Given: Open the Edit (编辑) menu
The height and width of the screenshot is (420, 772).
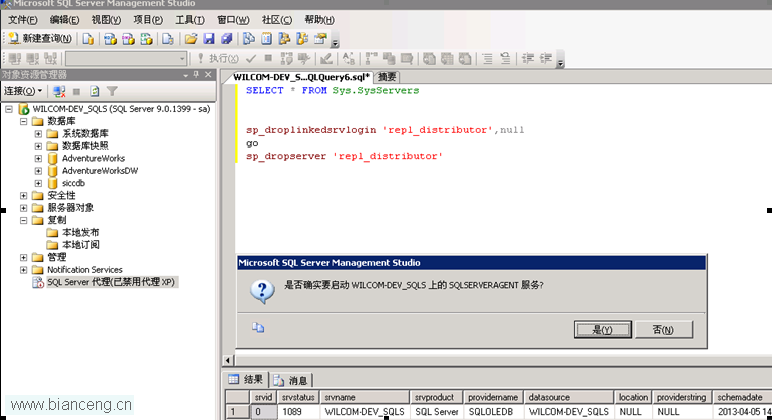Looking at the screenshot, I should click(64, 20).
